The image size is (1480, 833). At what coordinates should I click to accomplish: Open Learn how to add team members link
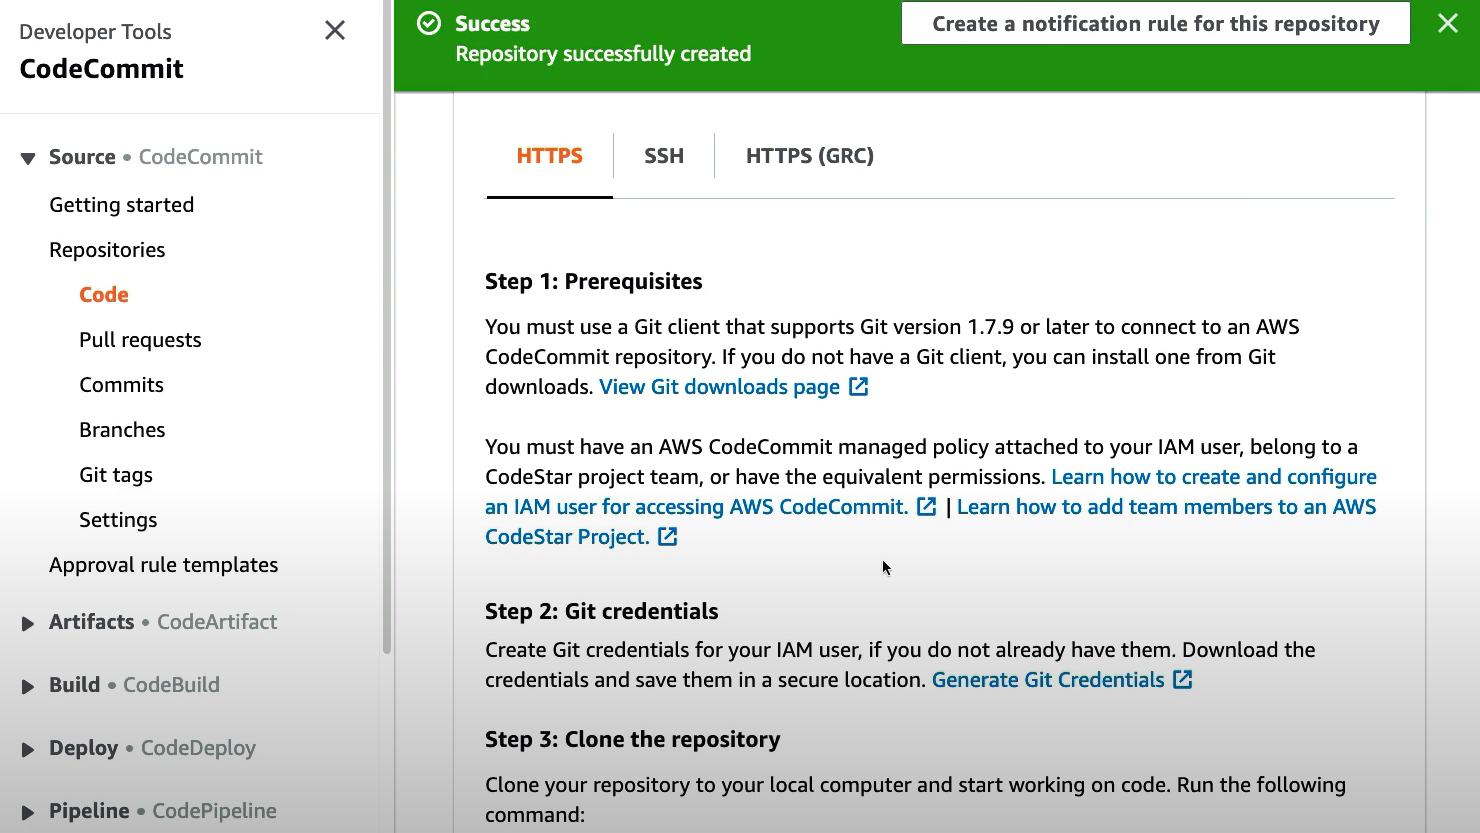point(1166,506)
